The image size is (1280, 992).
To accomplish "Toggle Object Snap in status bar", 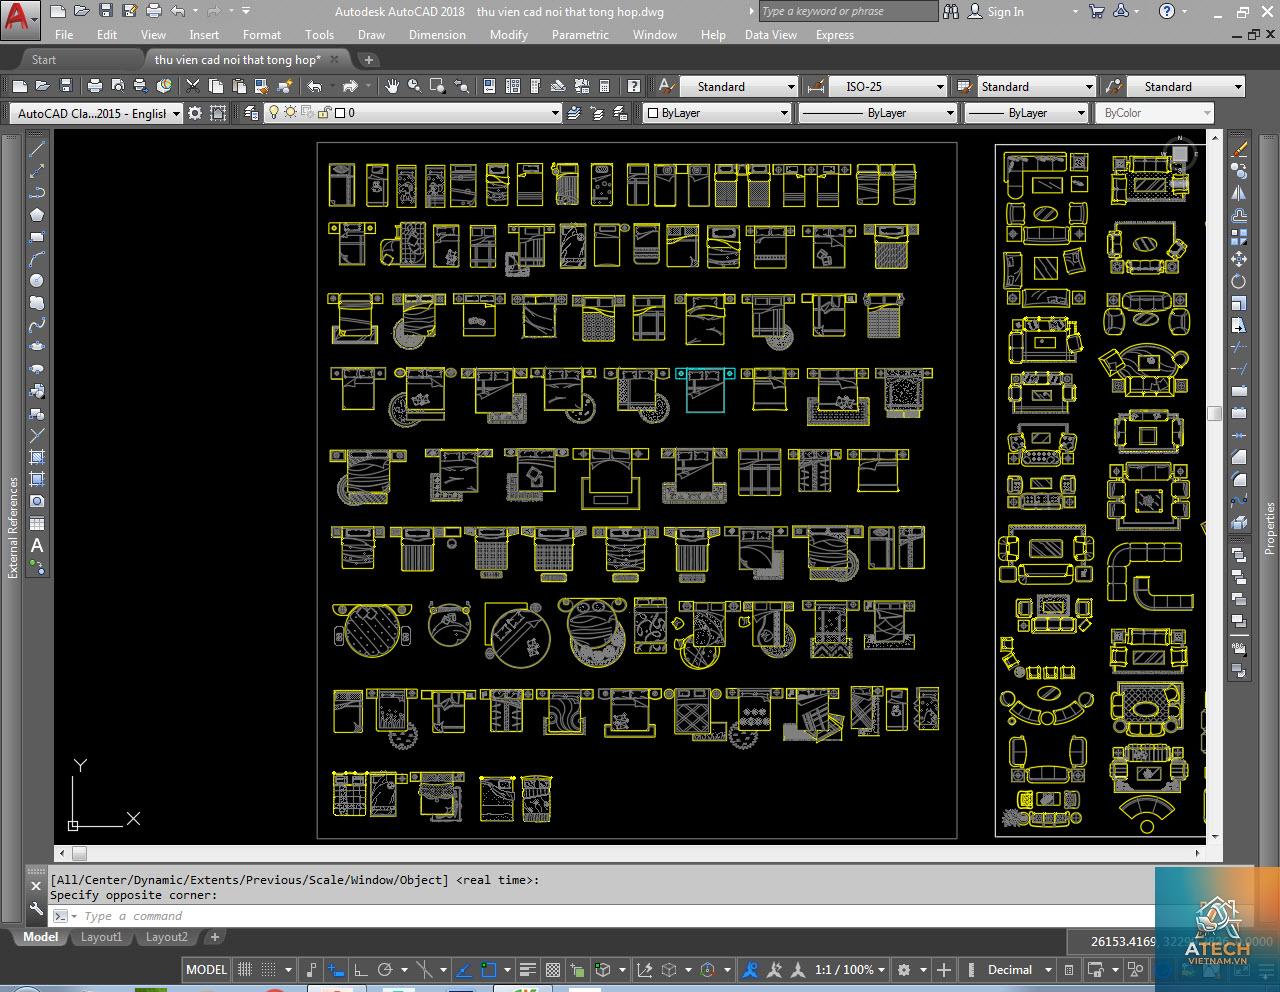I will point(489,969).
